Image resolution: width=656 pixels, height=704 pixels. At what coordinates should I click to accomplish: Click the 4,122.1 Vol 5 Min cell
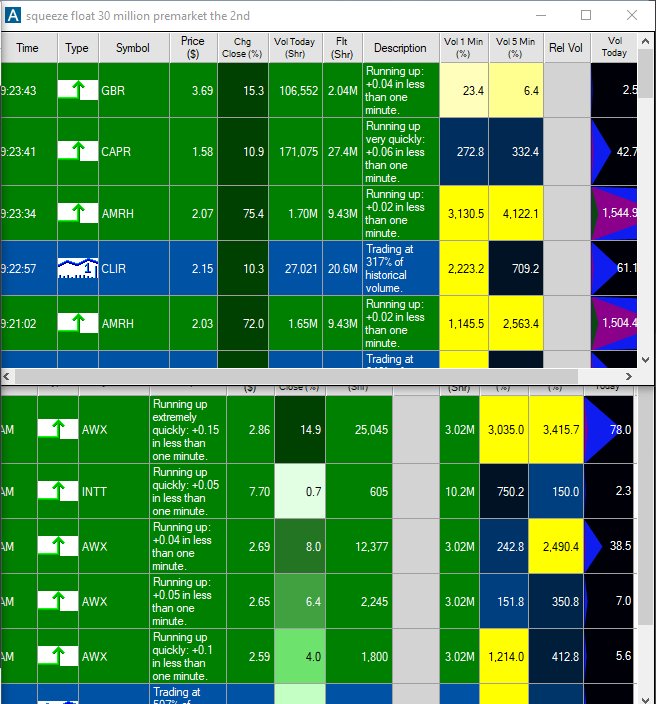(516, 213)
